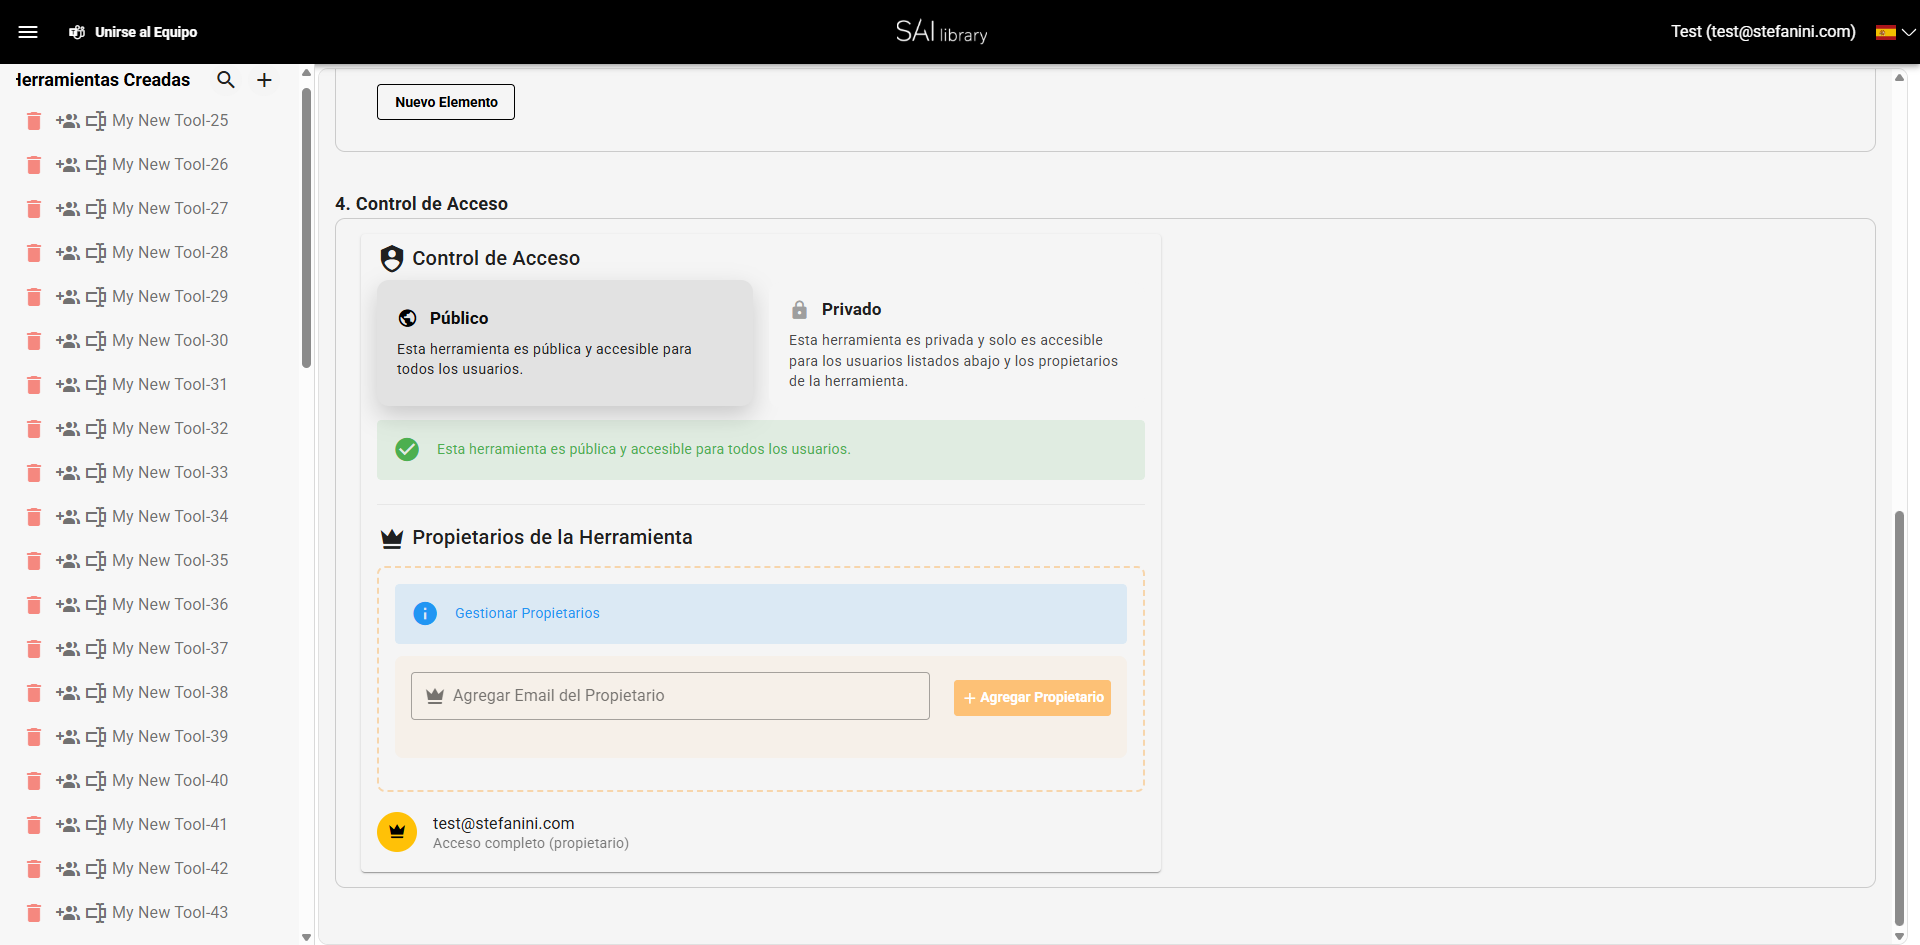Viewport: 1920px width, 945px height.
Task: Click the crown icon next to test@stefanini.com
Action: click(397, 832)
